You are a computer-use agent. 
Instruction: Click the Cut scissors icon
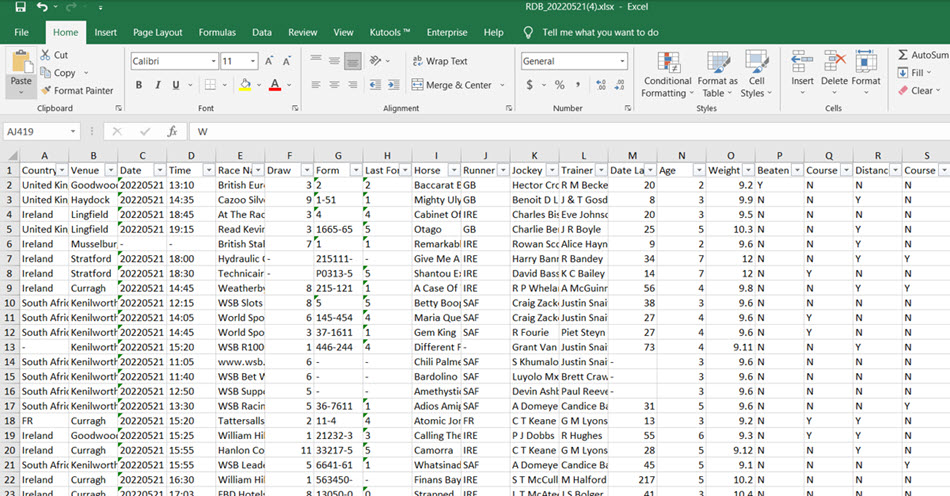[46, 55]
